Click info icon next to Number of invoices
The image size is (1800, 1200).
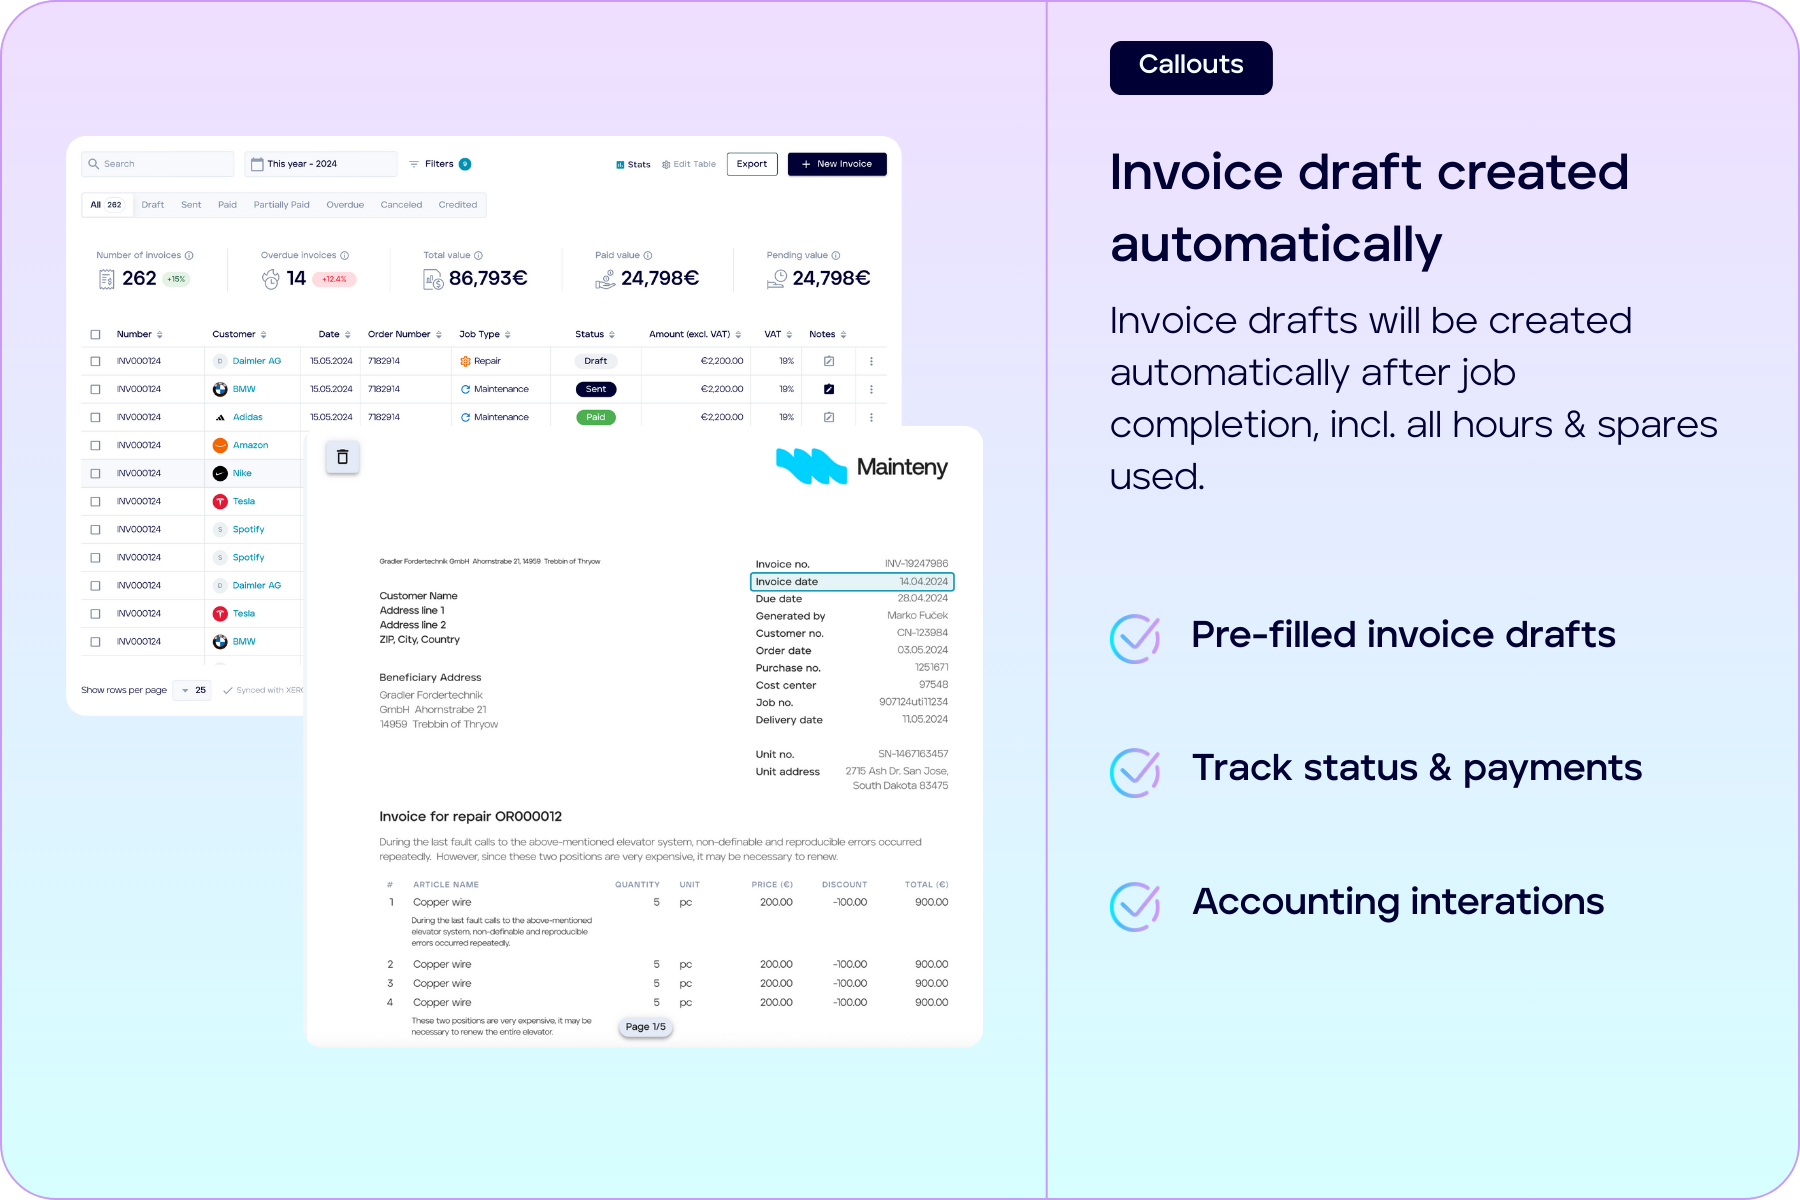click(189, 255)
